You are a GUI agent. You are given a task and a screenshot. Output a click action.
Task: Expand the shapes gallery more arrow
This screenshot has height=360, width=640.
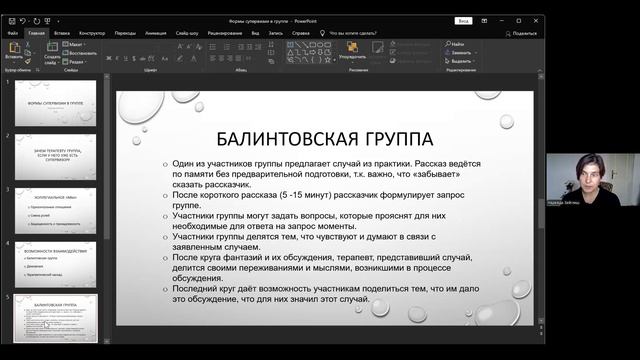click(335, 60)
